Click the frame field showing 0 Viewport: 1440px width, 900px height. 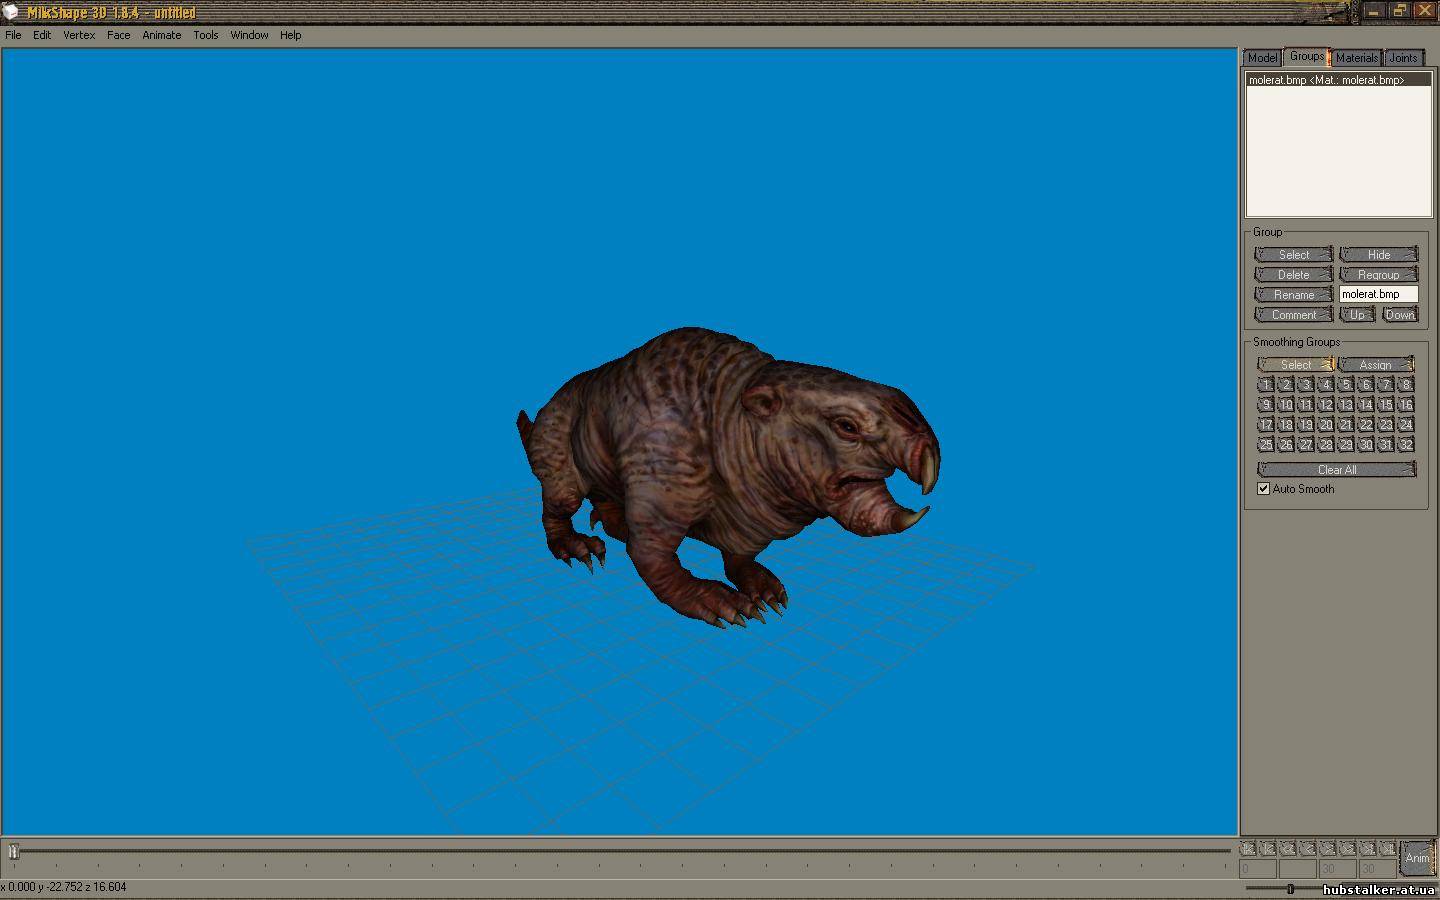coord(1258,869)
